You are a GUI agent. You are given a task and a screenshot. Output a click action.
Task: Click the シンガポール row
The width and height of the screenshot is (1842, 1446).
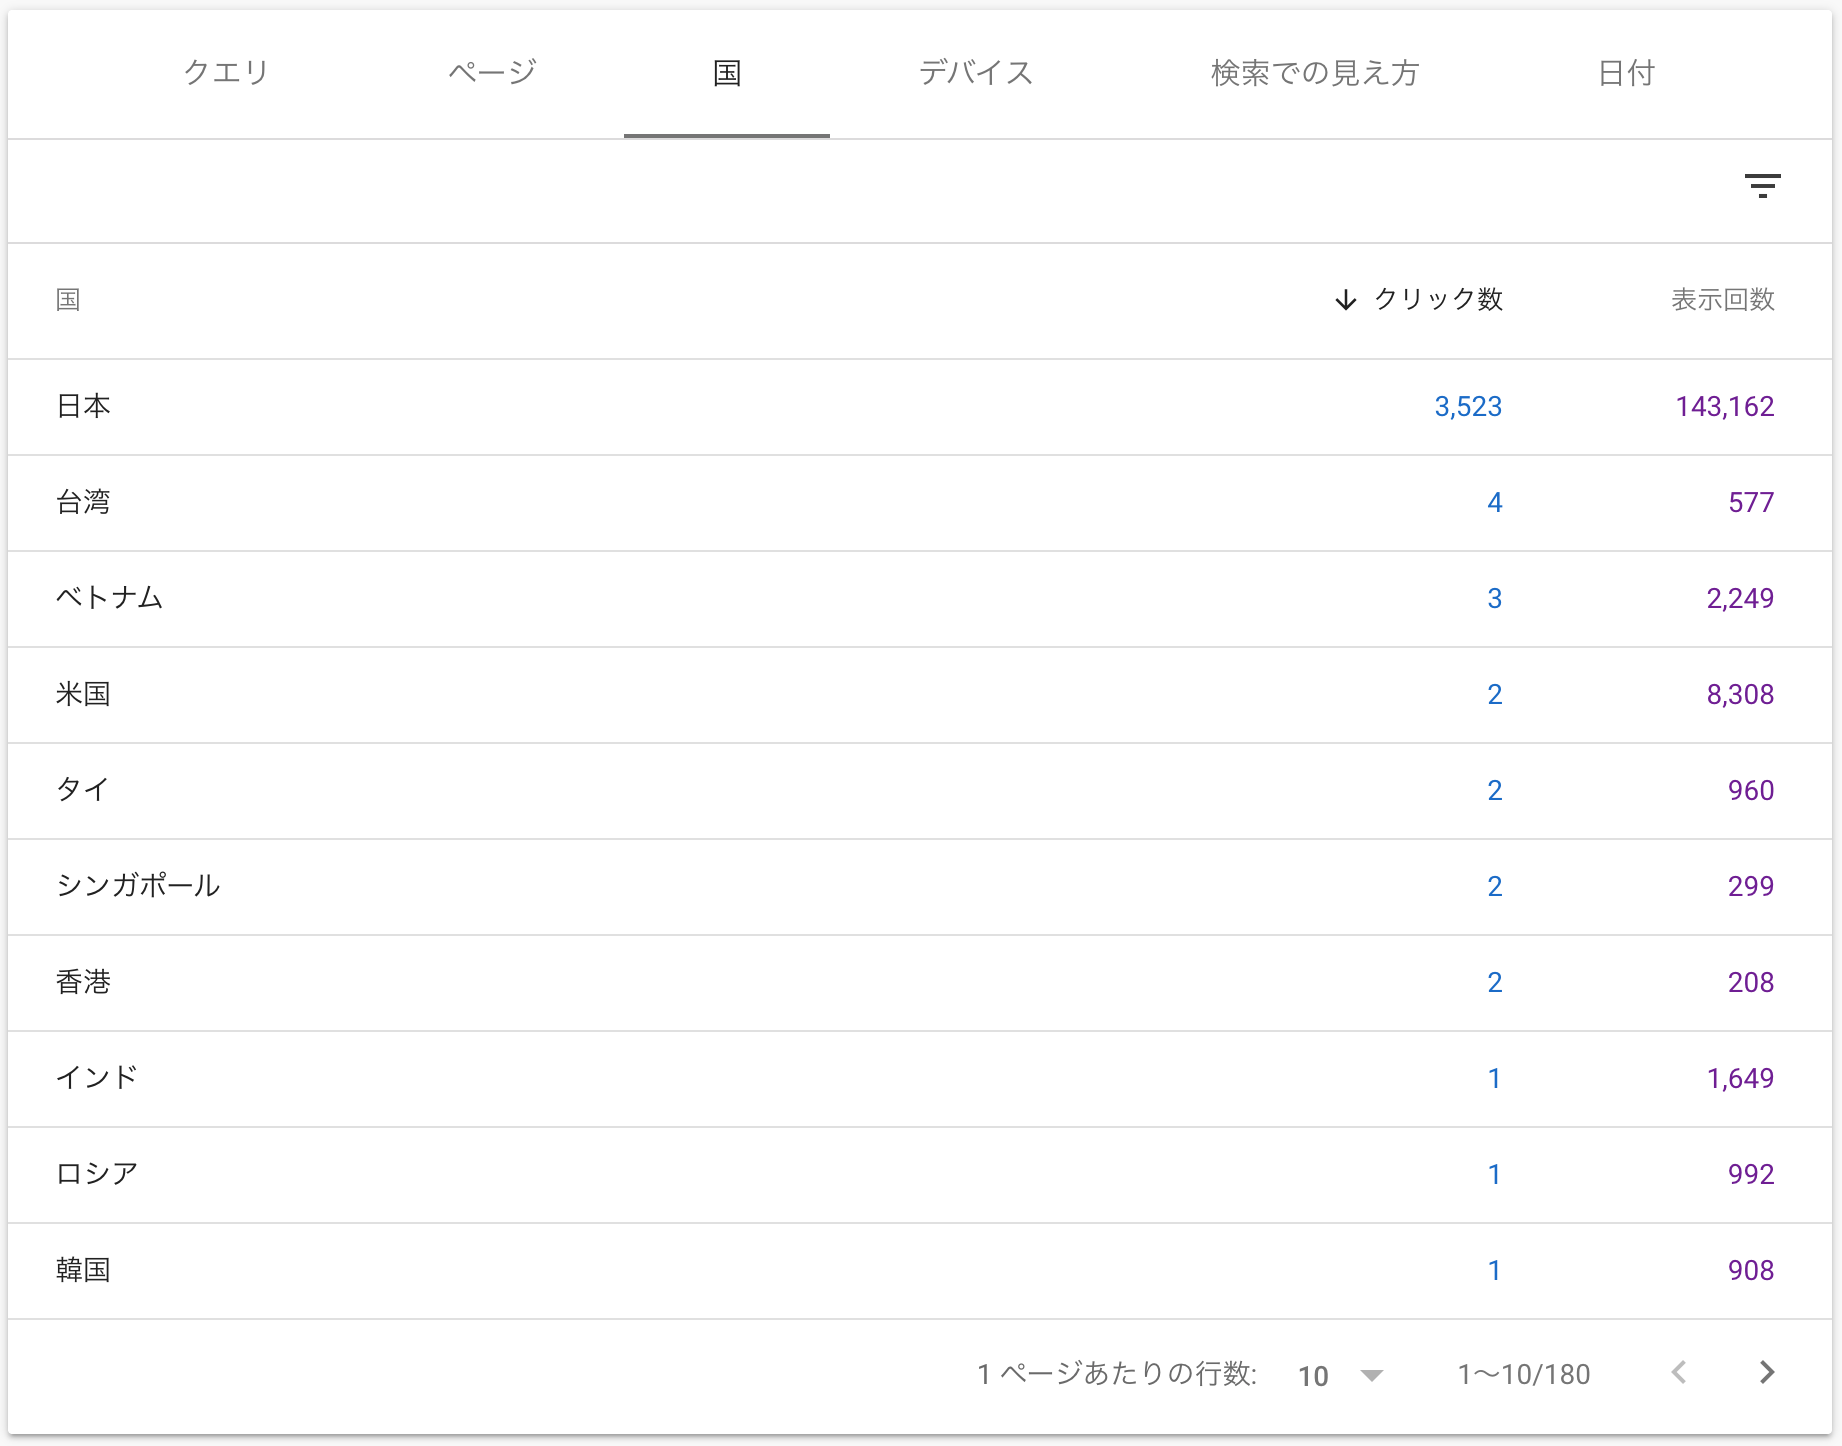(x=138, y=886)
